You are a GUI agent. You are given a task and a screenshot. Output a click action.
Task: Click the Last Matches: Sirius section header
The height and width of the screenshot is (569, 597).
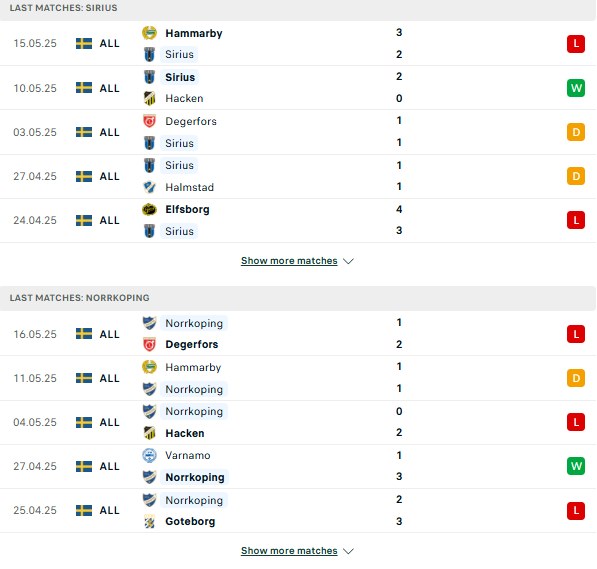point(298,10)
